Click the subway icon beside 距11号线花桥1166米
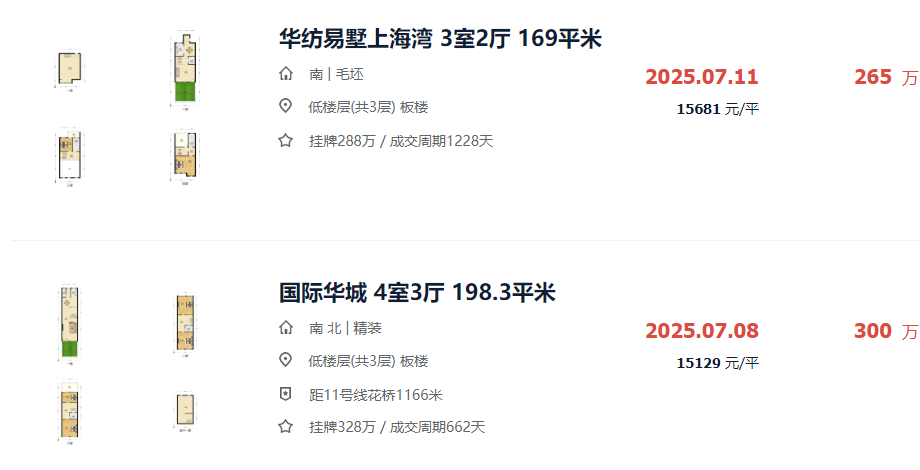Viewport: 920px width, 470px height. (286, 394)
